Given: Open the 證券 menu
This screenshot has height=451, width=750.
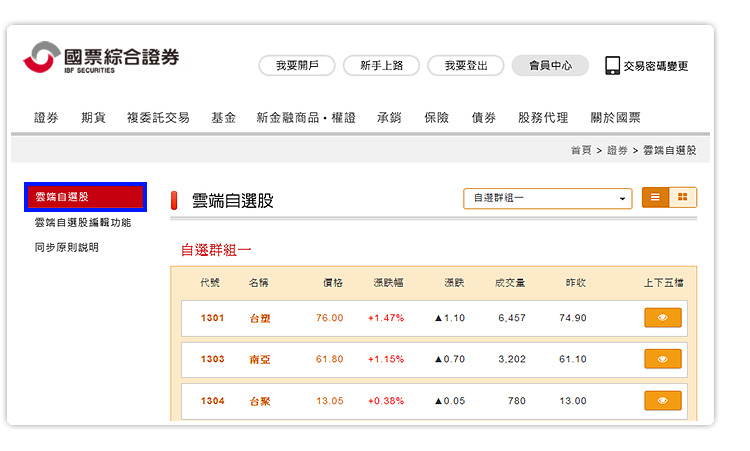Looking at the screenshot, I should click(x=46, y=118).
